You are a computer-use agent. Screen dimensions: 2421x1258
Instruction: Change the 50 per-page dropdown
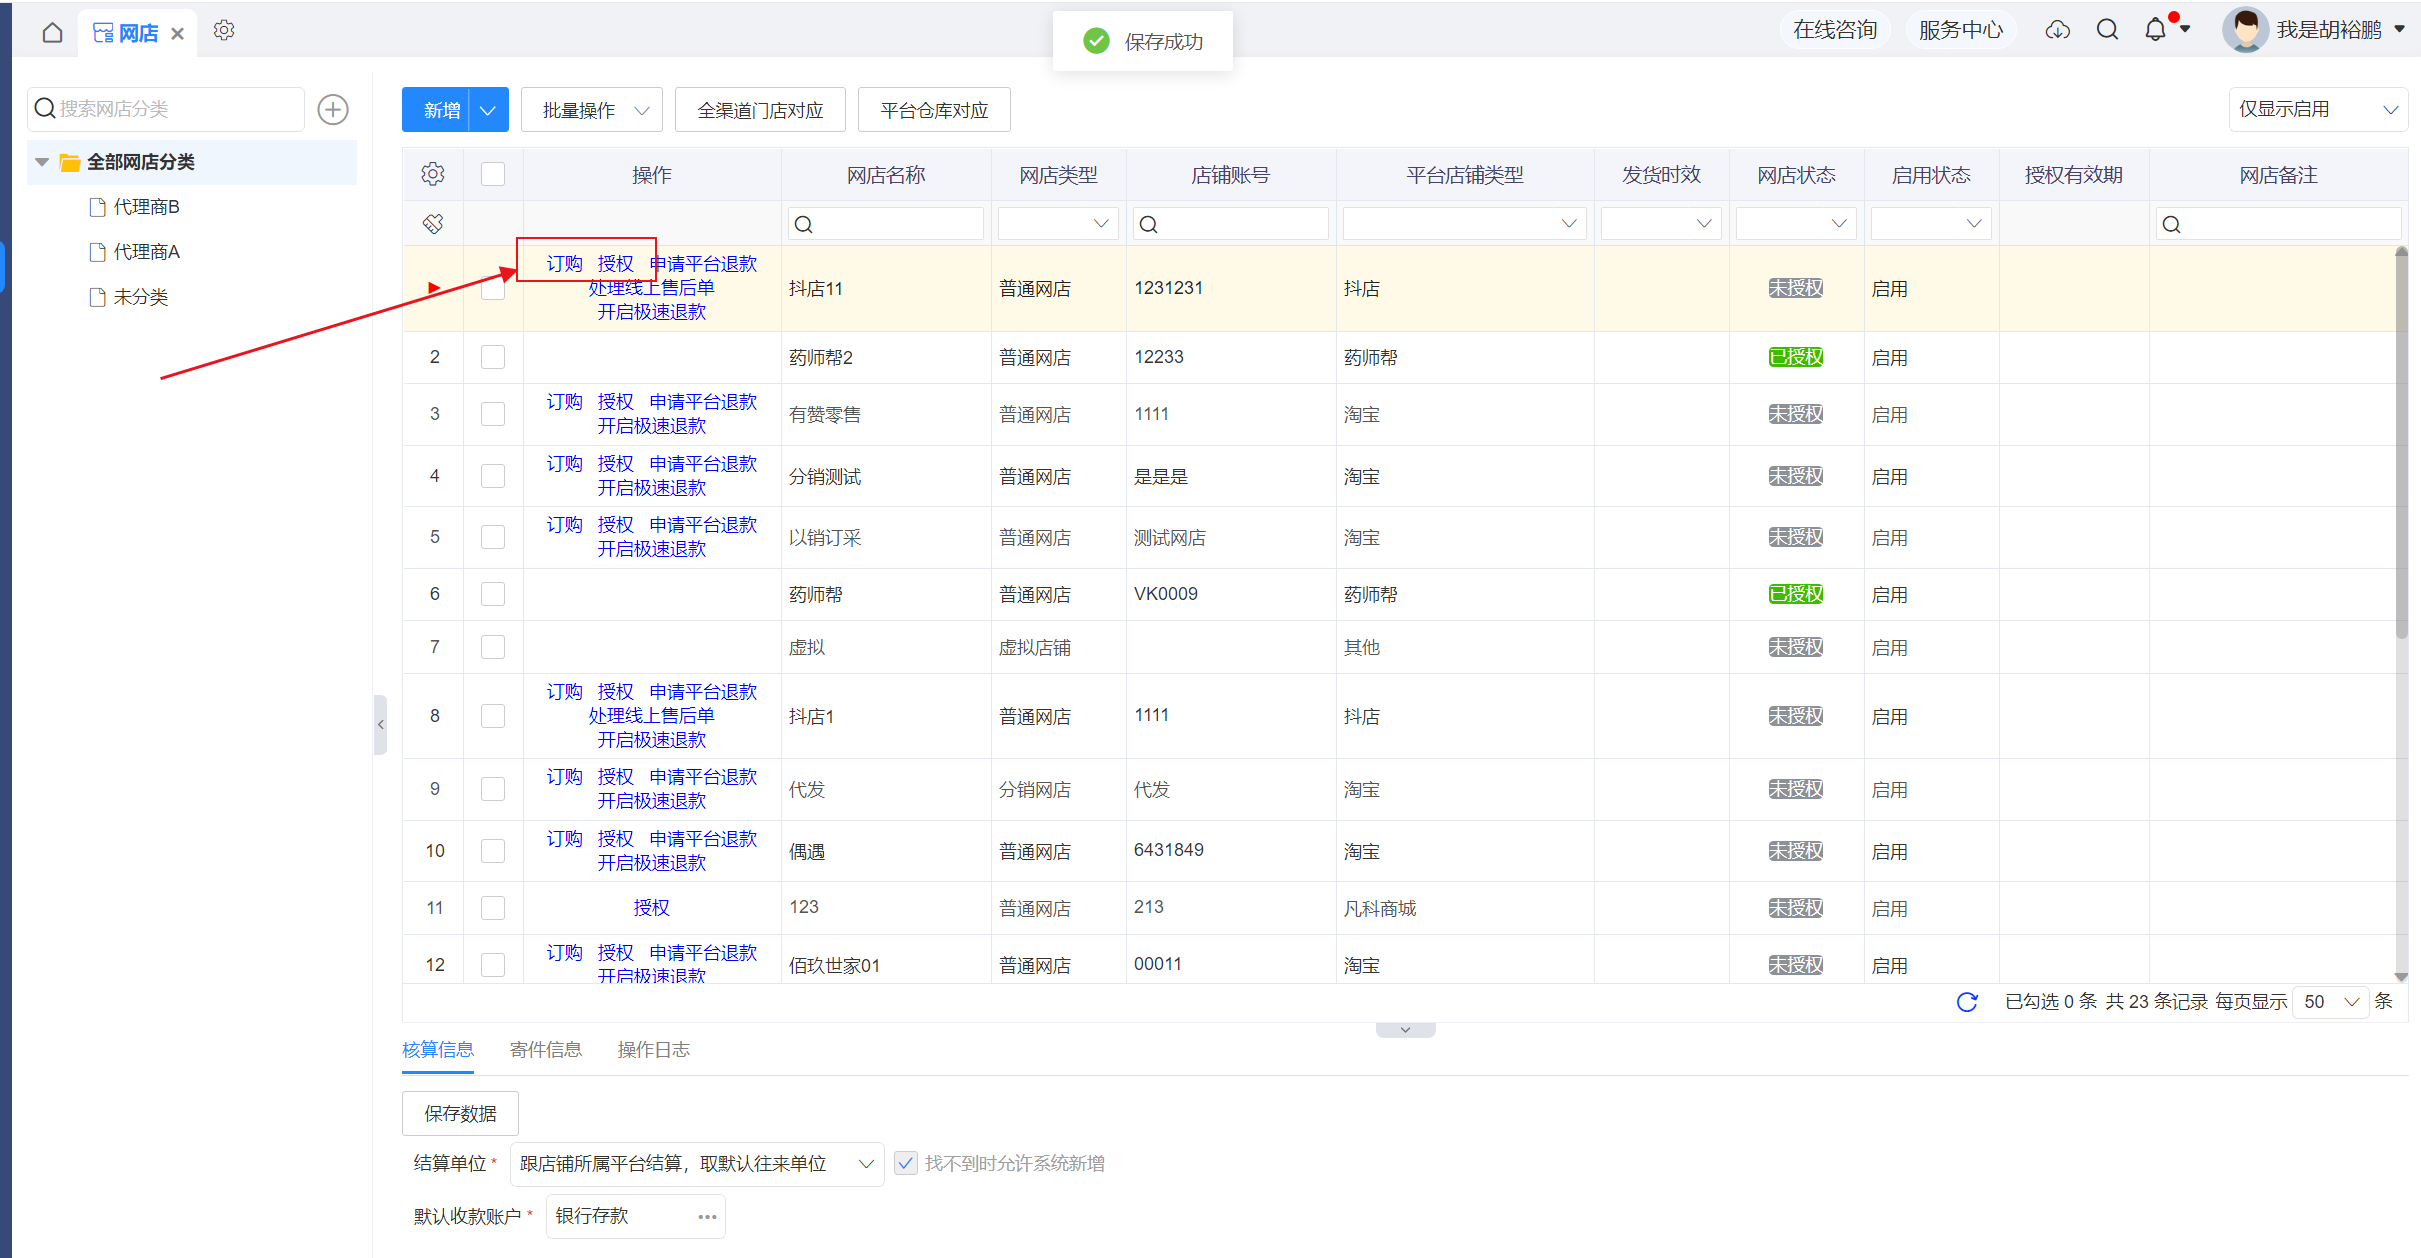[x=2331, y=1002]
